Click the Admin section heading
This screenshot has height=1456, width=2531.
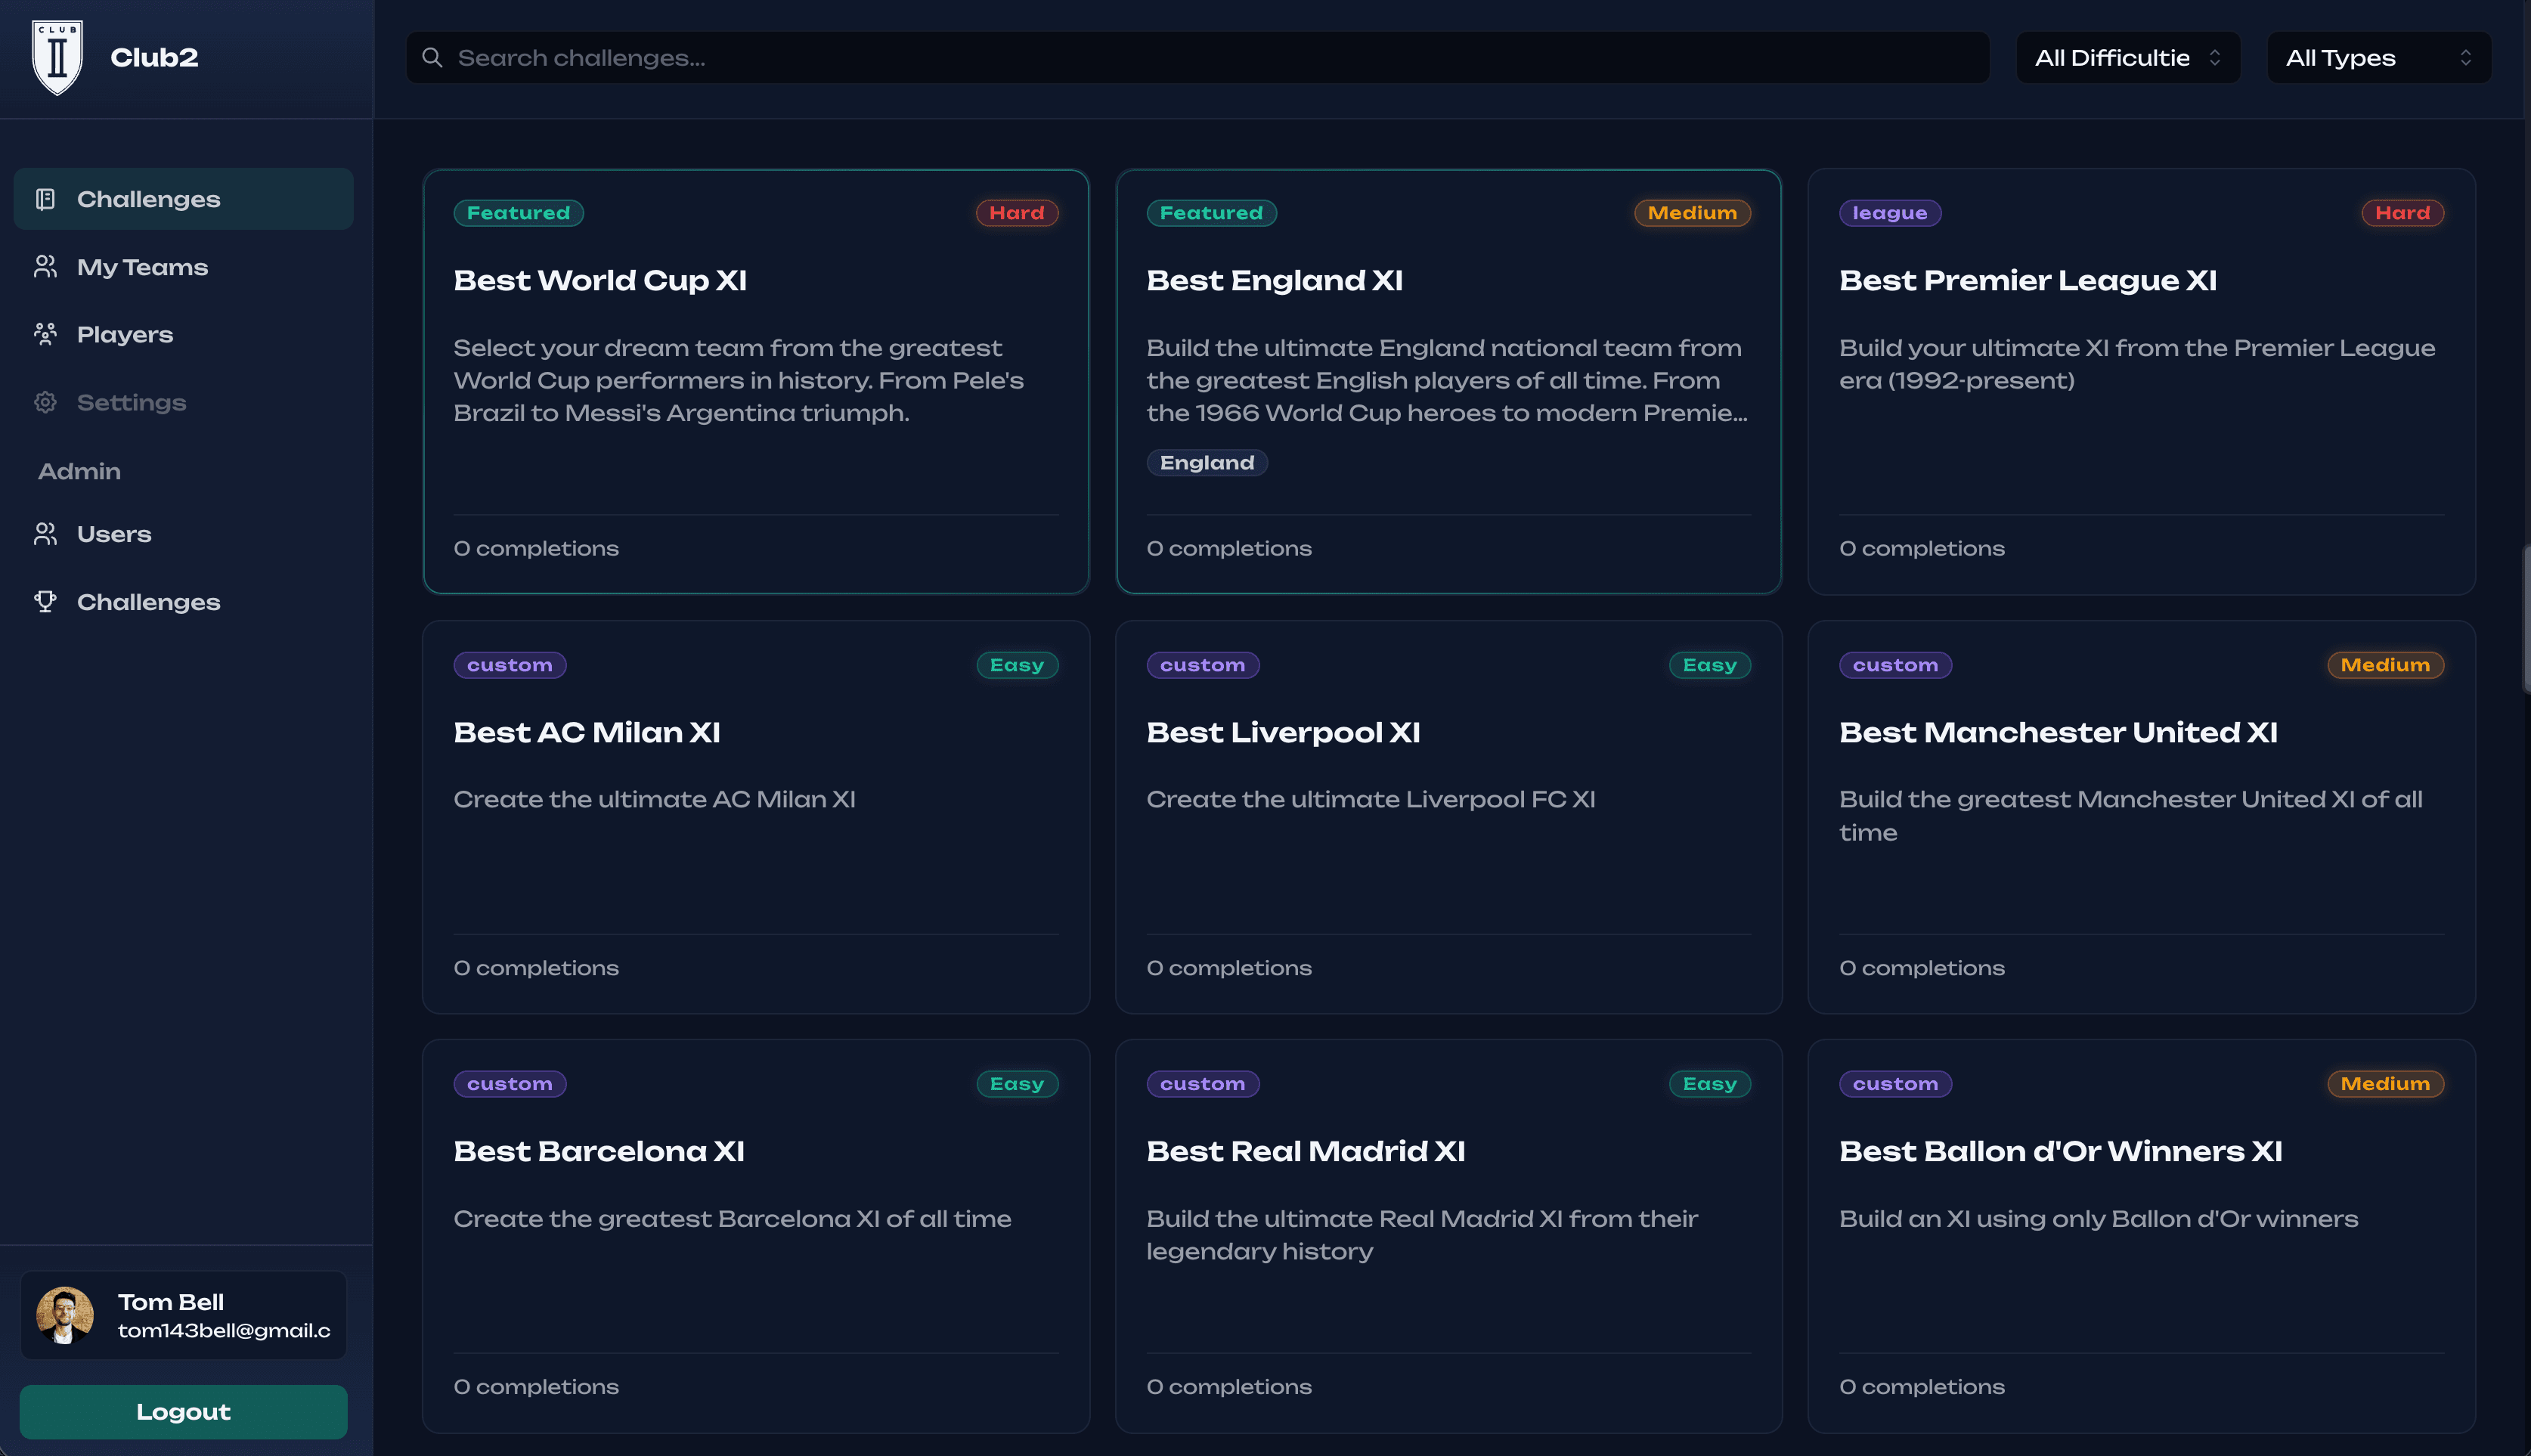coord(79,471)
